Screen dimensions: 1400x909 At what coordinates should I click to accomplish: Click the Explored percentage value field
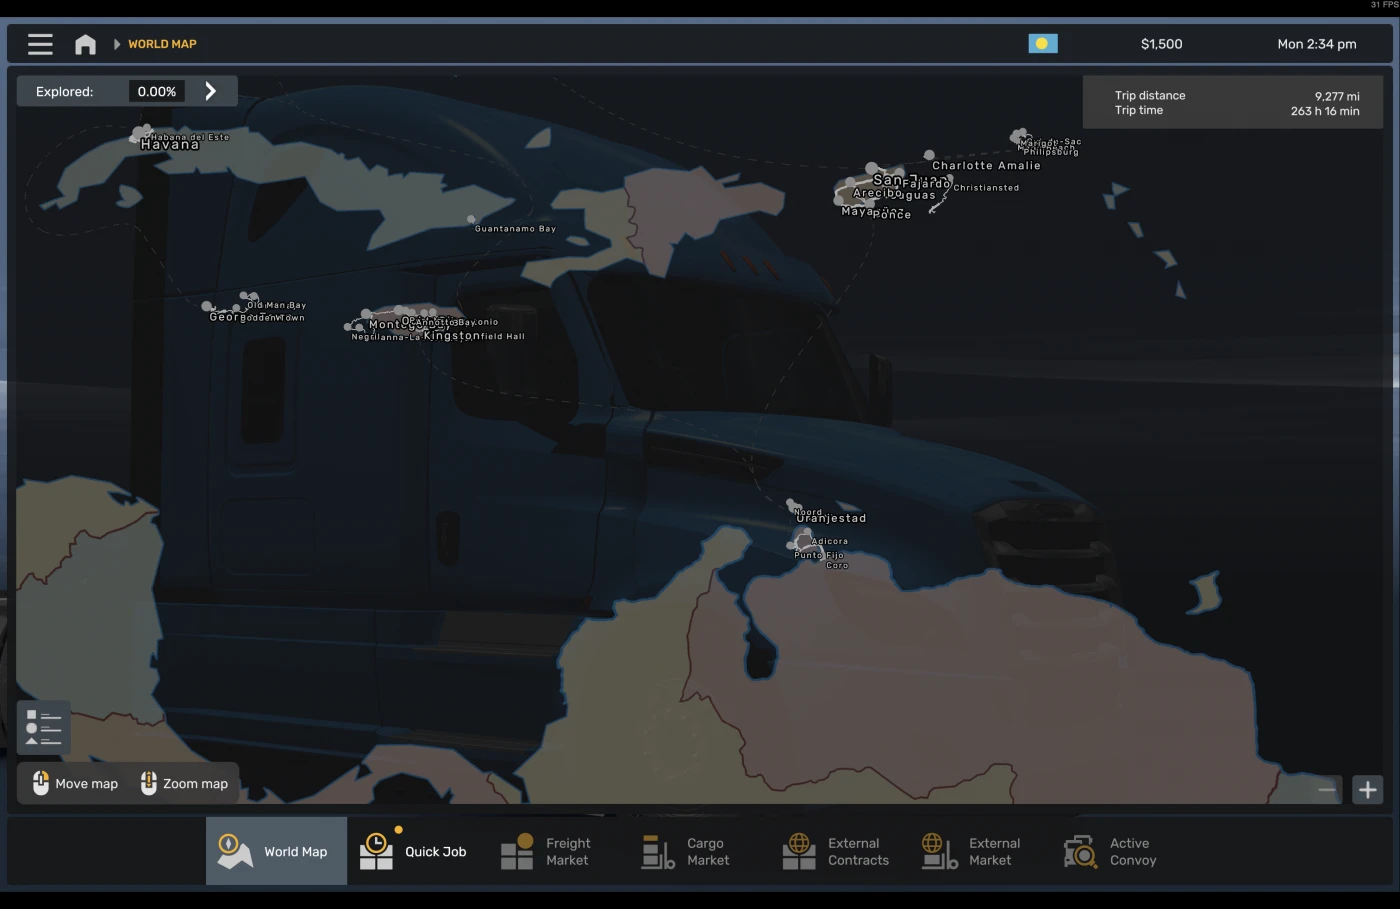[x=156, y=90]
